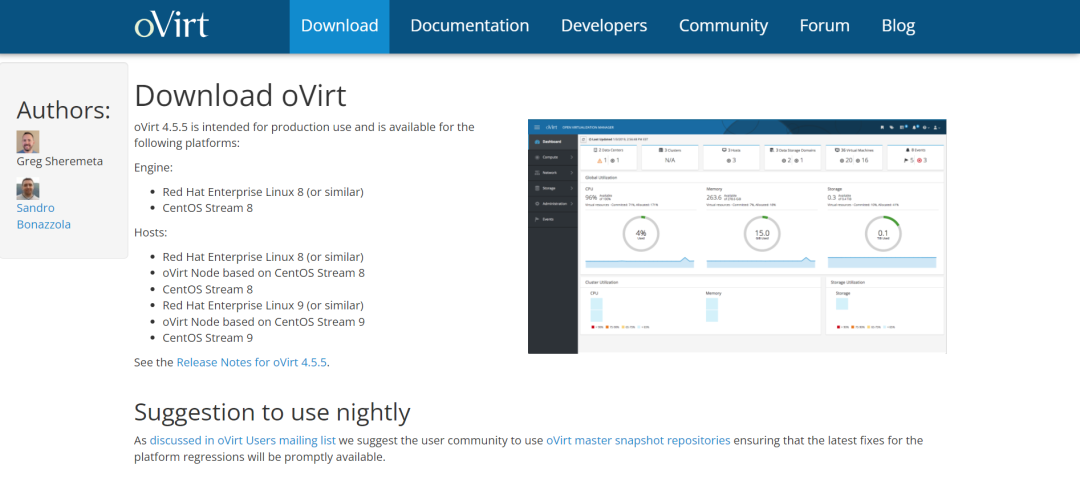
Task: Switch to the Developers navigation item
Action: 604,26
